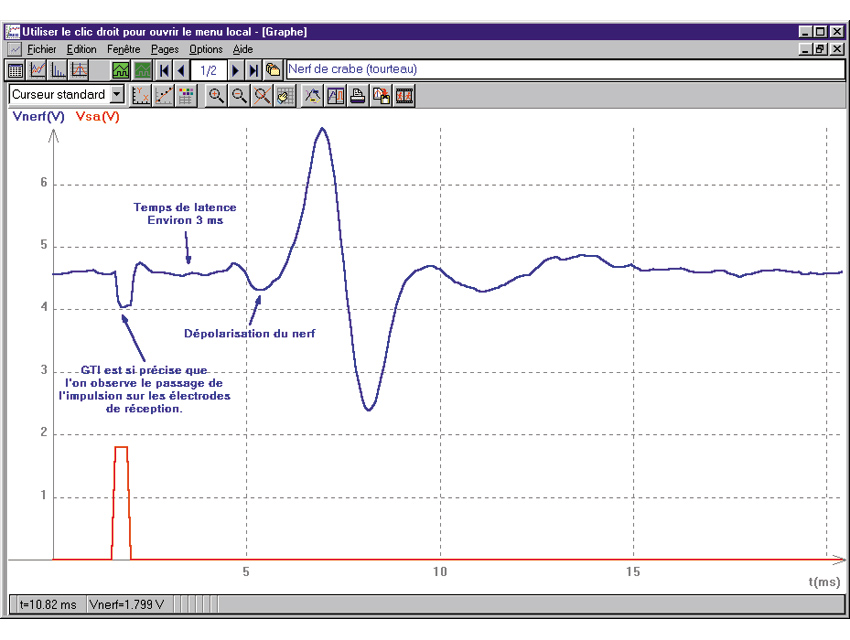Open the split-window curve display icon
The image size is (850, 640).
[x=336, y=96]
